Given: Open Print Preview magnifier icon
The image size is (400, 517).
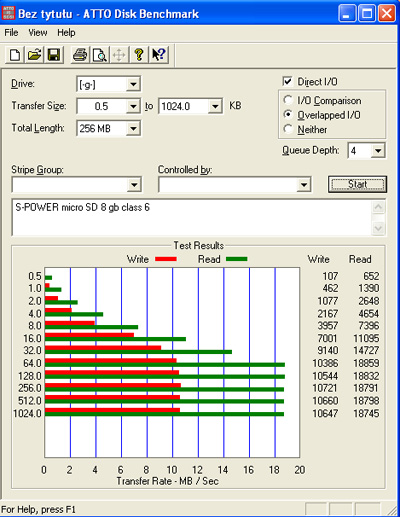Looking at the screenshot, I should (x=99, y=55).
